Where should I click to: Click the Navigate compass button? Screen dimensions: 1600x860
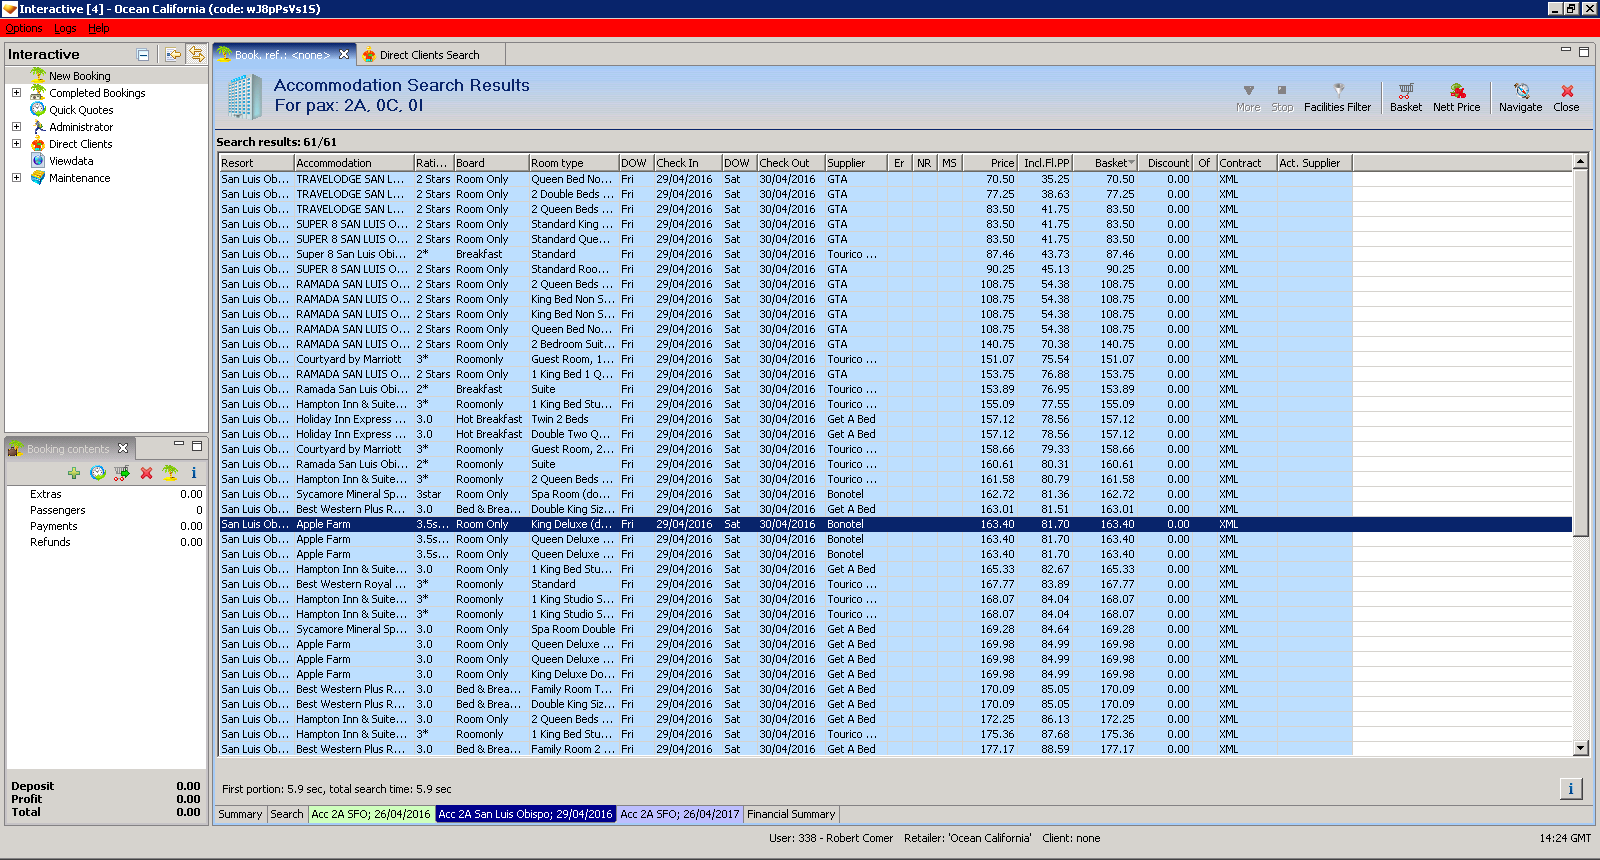coord(1520,97)
